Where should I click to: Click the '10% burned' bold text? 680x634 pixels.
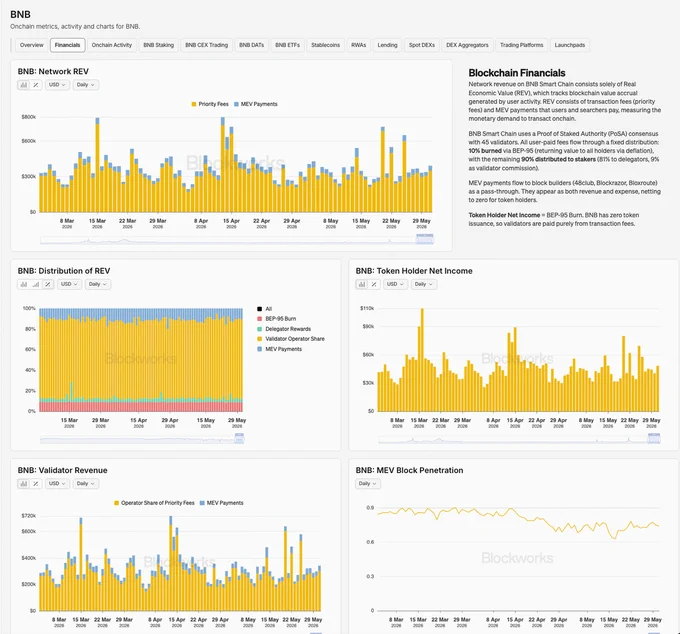(485, 151)
